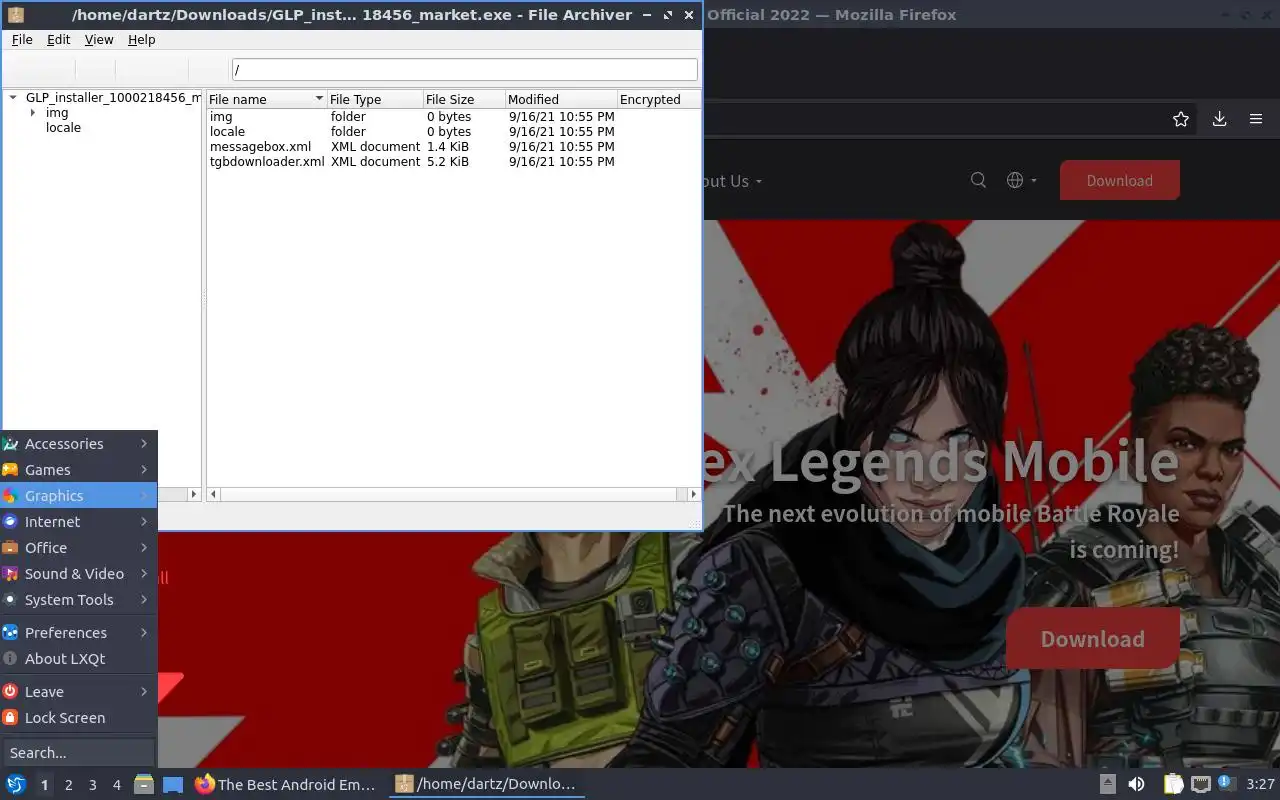Screen dimensions: 1280x800
Task: Open Firefox downloads arrow icon
Action: (1219, 119)
